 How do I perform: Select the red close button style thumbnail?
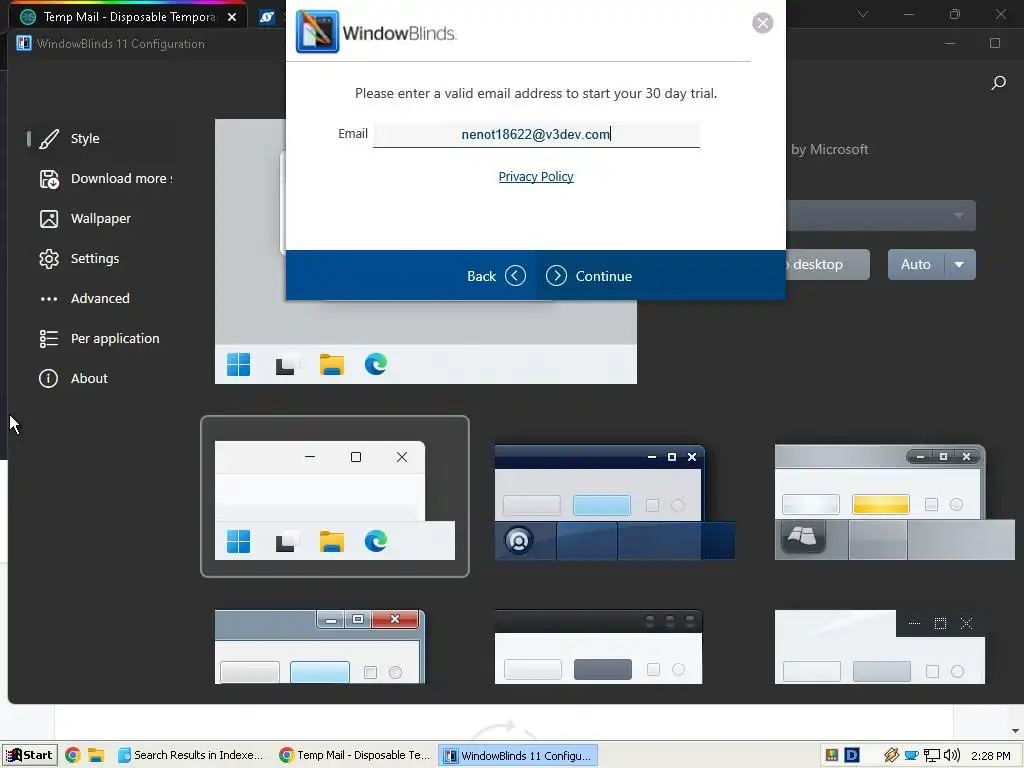tap(320, 647)
